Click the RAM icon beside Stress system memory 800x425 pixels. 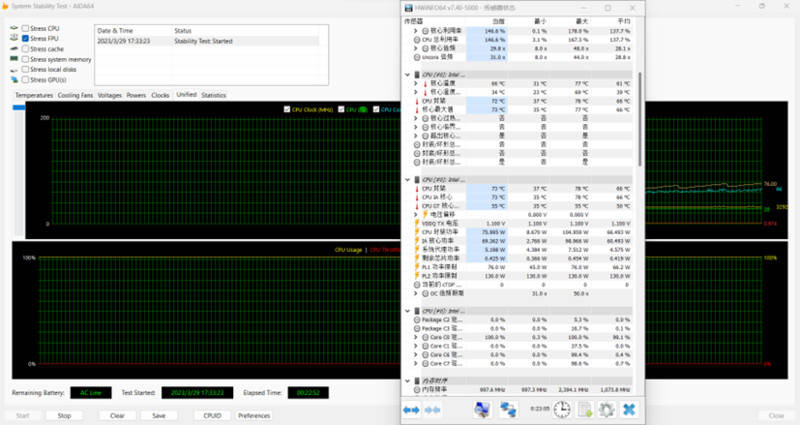14,59
